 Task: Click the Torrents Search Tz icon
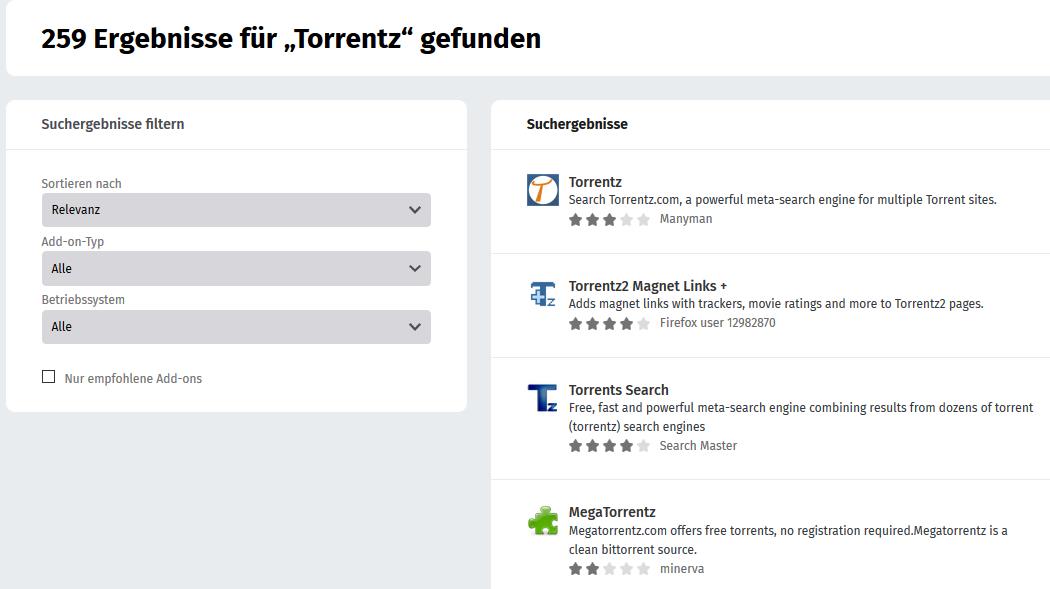pyautogui.click(x=543, y=398)
